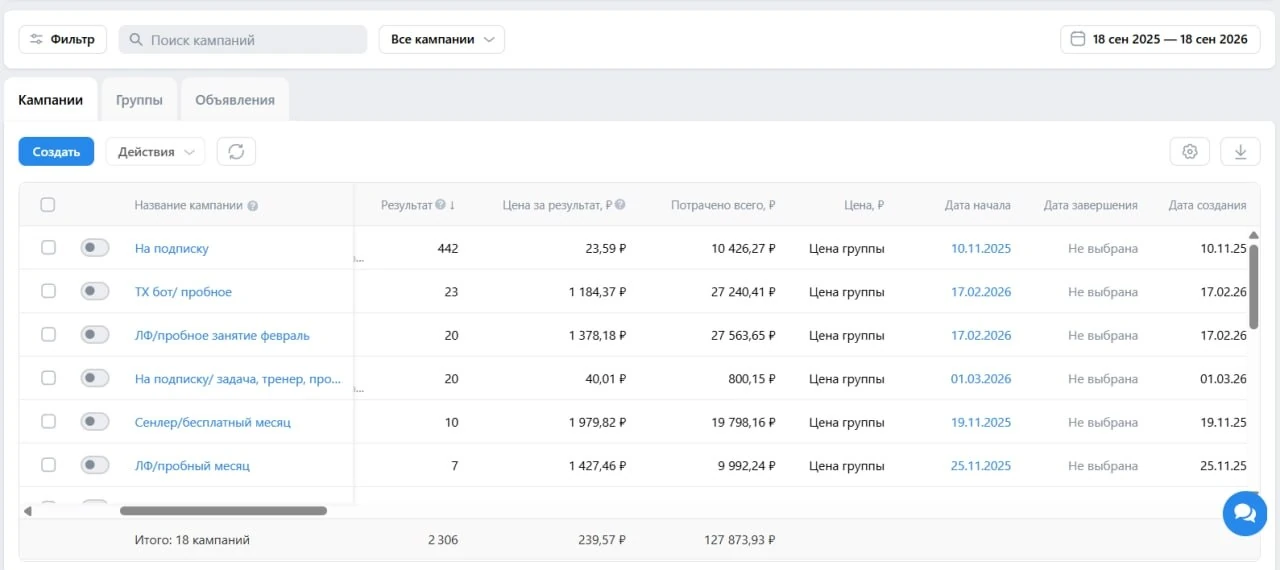The image size is (1280, 570).
Task: Click help icon beside Цена за результат
Action: [x=620, y=205]
